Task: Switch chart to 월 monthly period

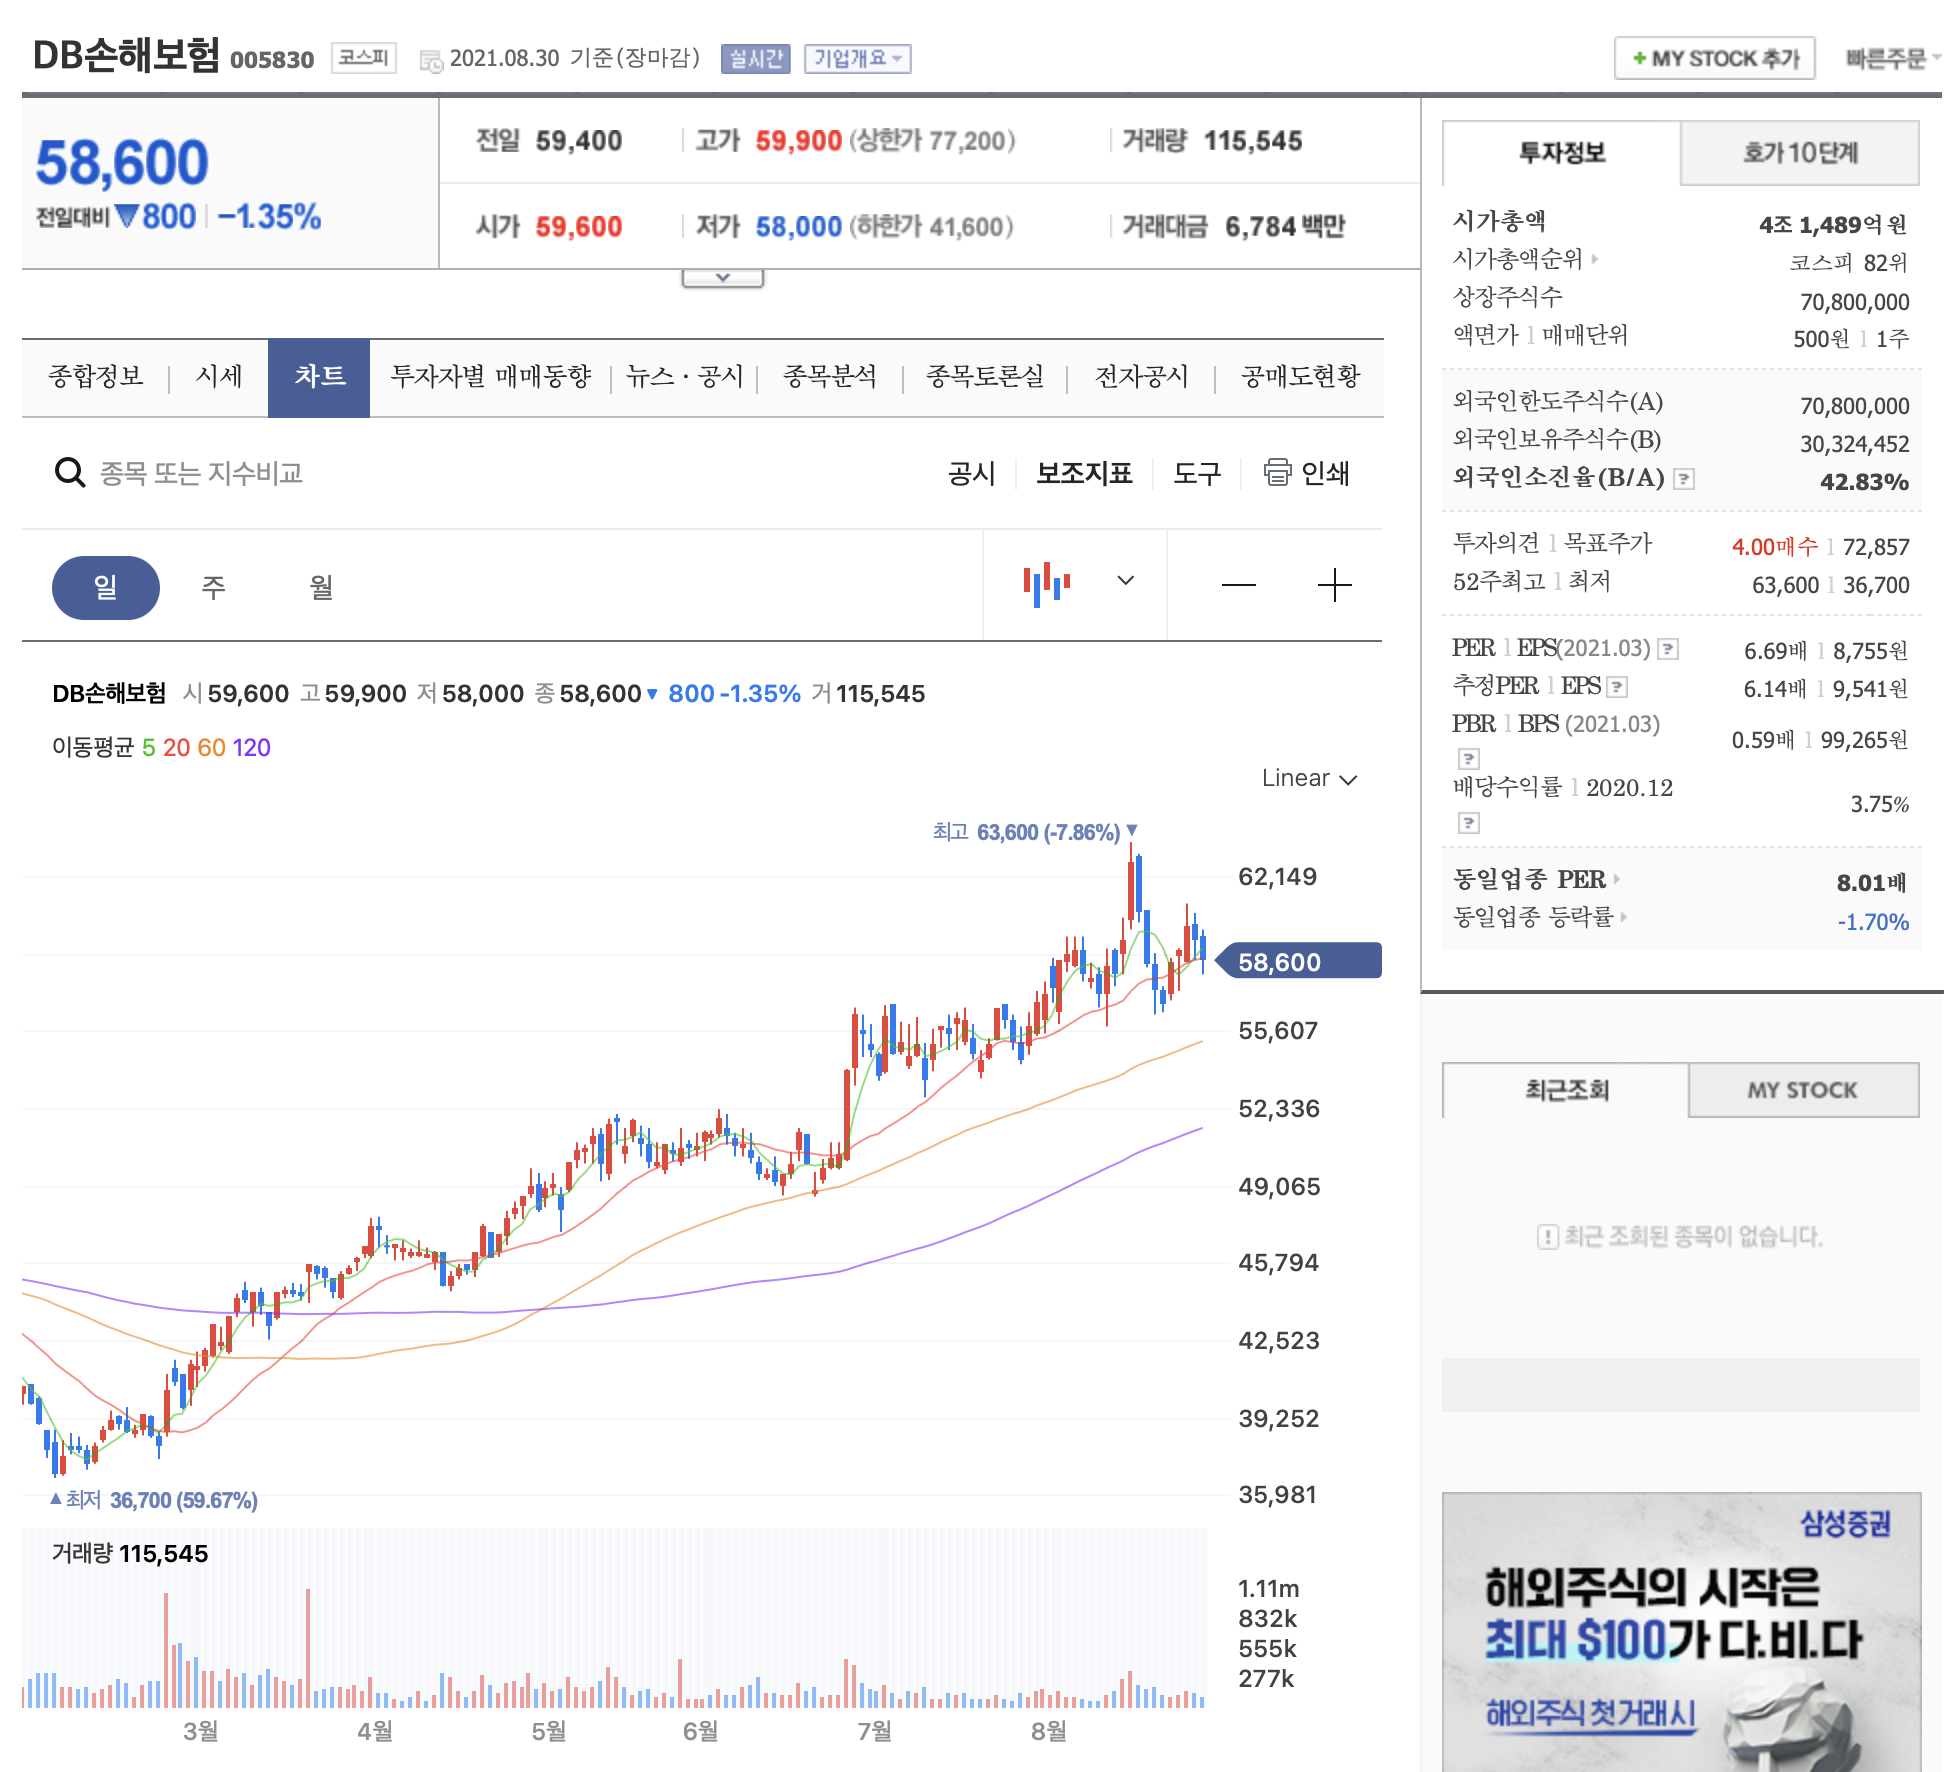Action: pyautogui.click(x=321, y=587)
